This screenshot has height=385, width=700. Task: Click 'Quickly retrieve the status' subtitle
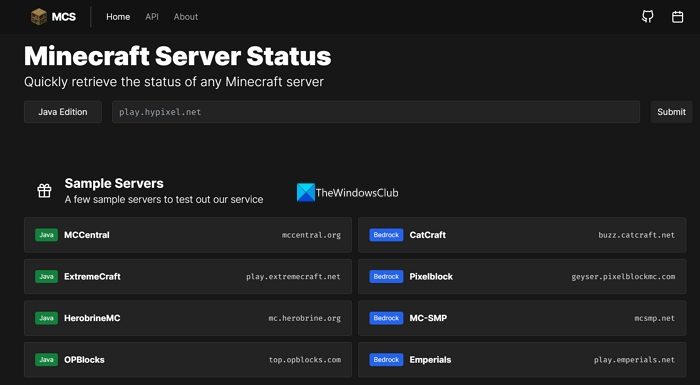pos(174,82)
